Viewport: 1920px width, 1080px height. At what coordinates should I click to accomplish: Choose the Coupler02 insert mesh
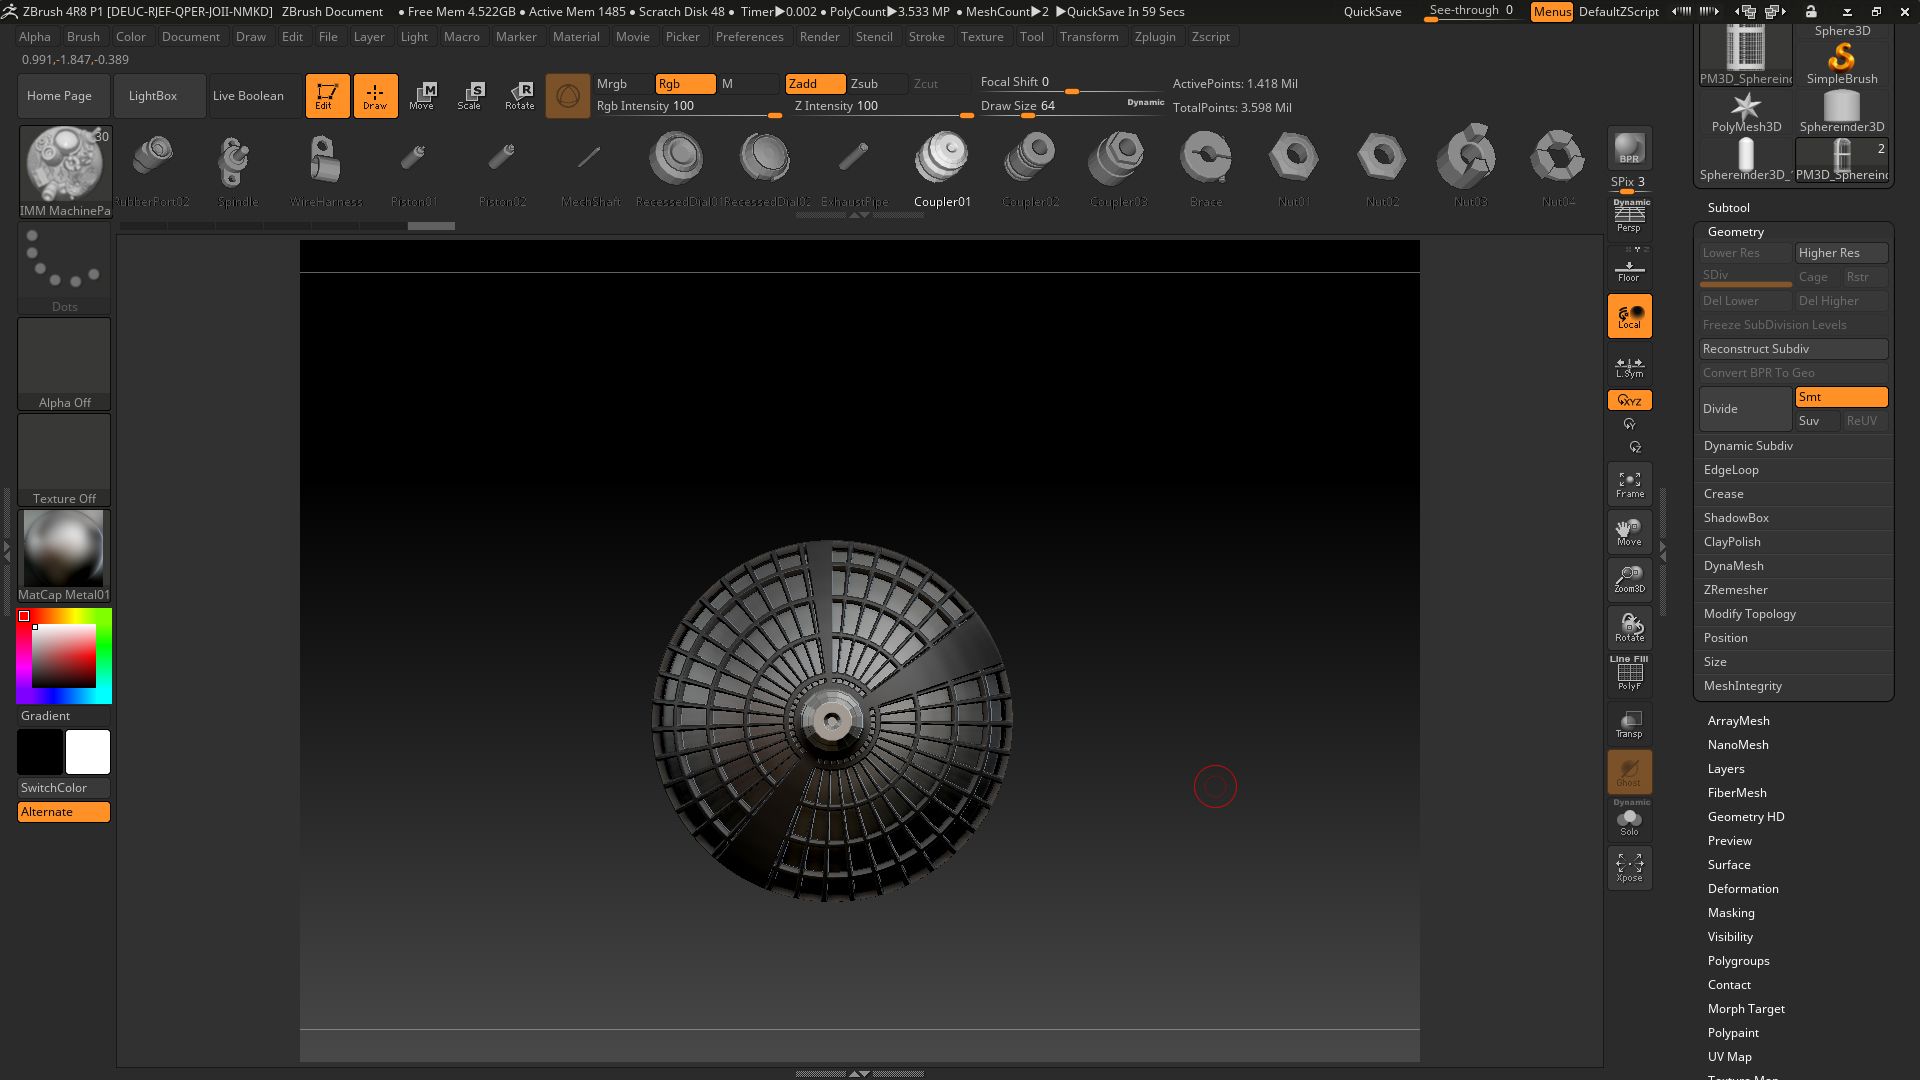(1030, 167)
